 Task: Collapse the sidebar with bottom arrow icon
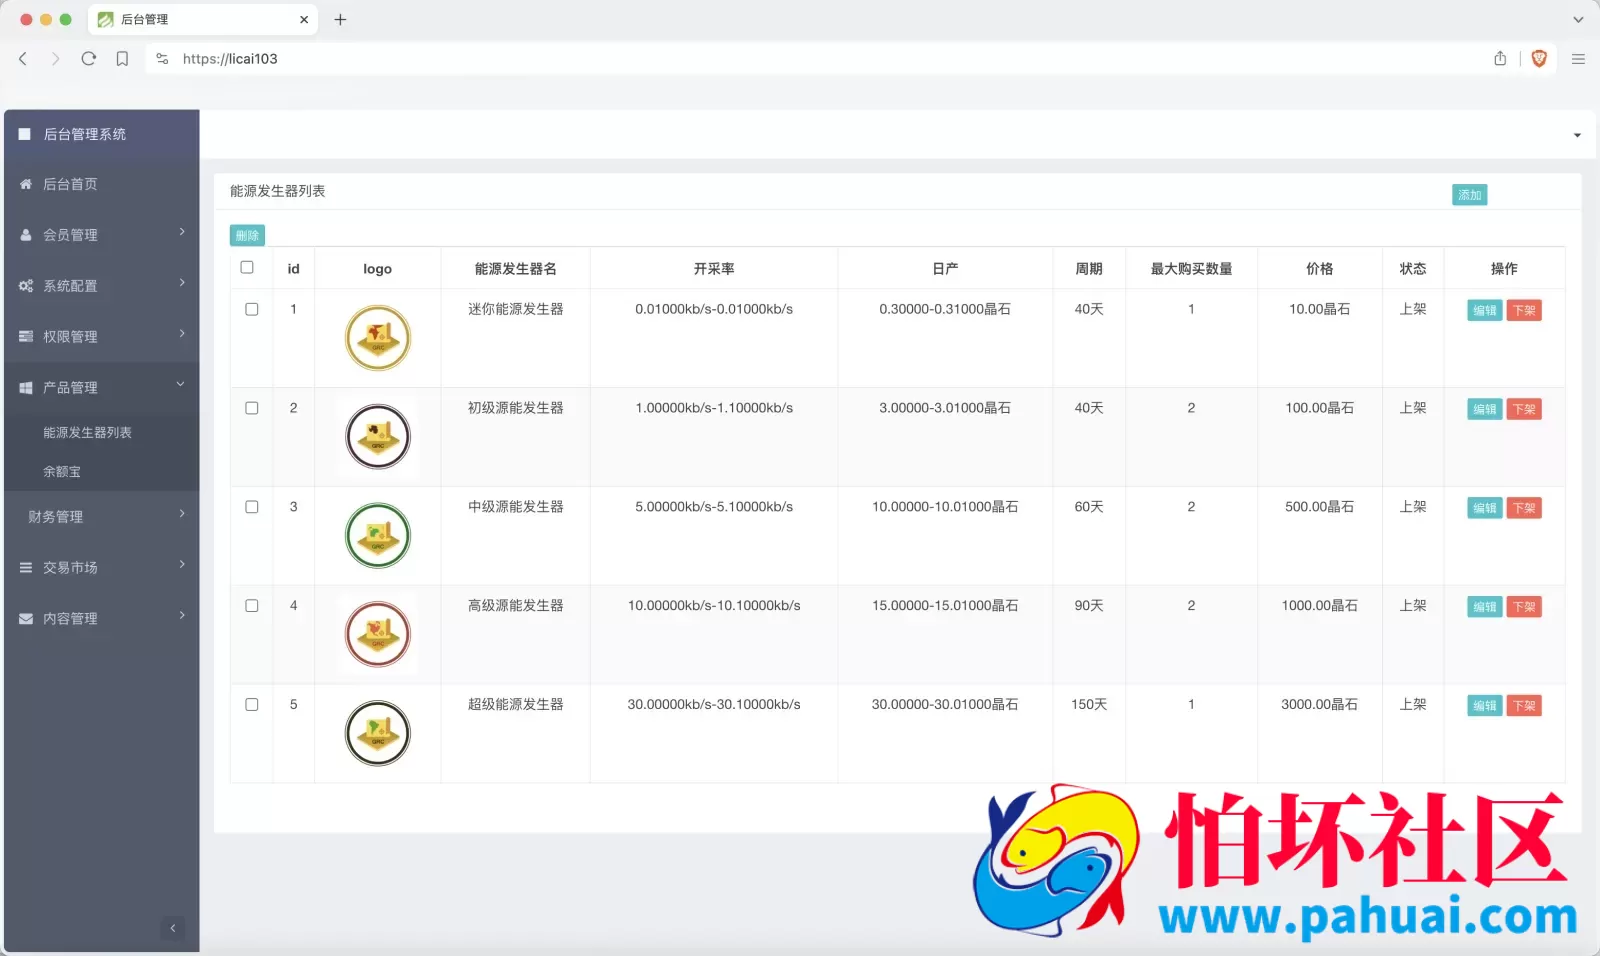click(173, 928)
